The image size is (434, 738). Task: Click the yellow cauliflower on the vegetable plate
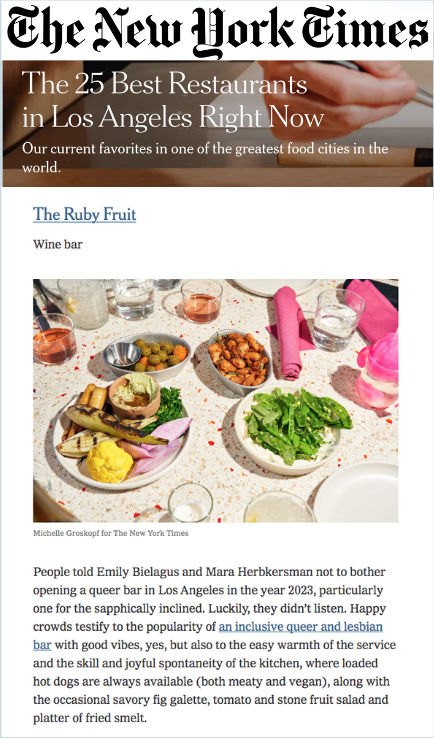pos(109,462)
